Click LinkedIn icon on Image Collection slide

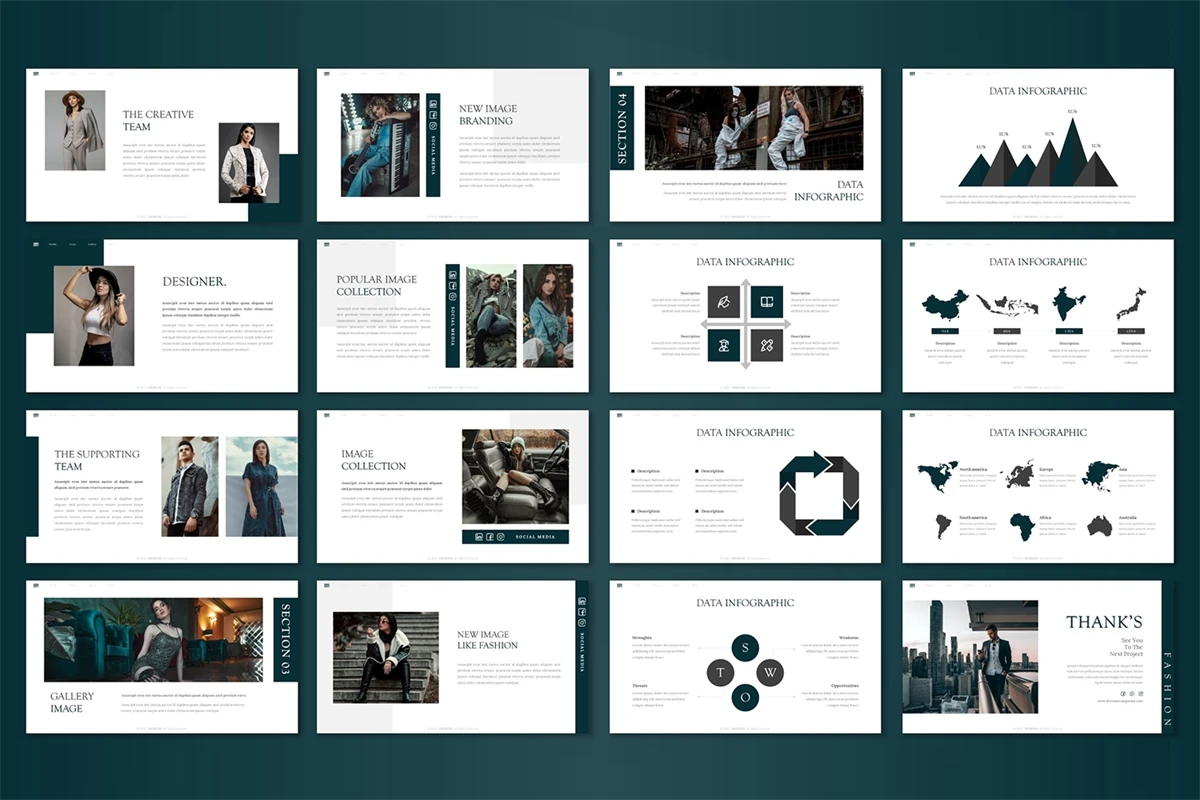point(479,537)
